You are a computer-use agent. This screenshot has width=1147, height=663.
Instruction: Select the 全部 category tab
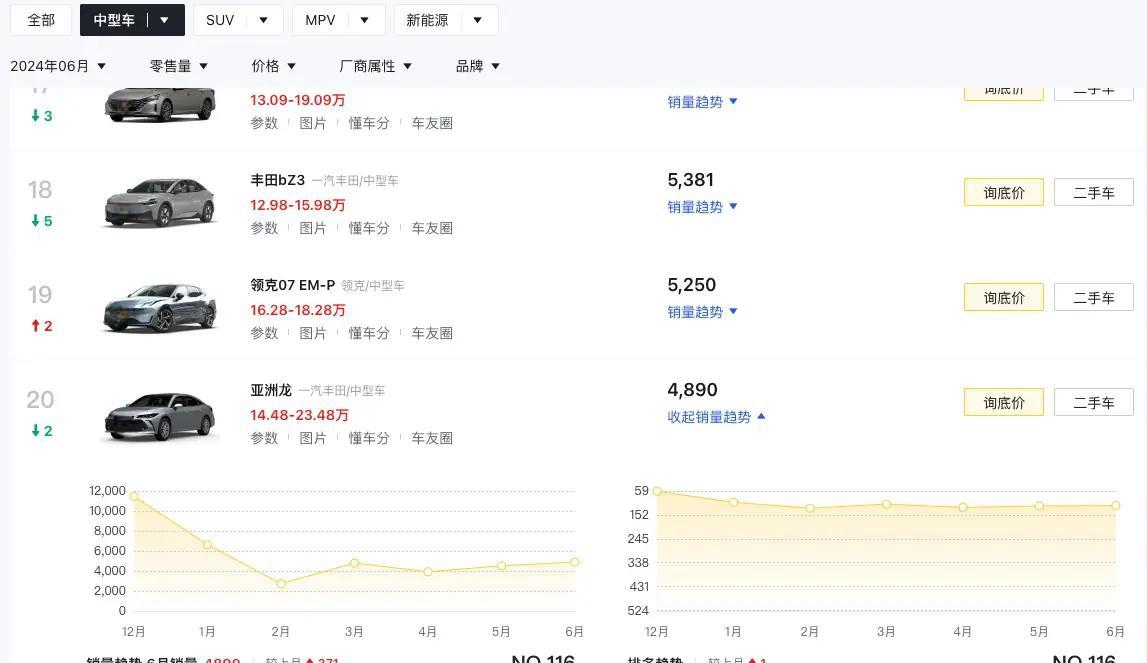click(x=41, y=20)
